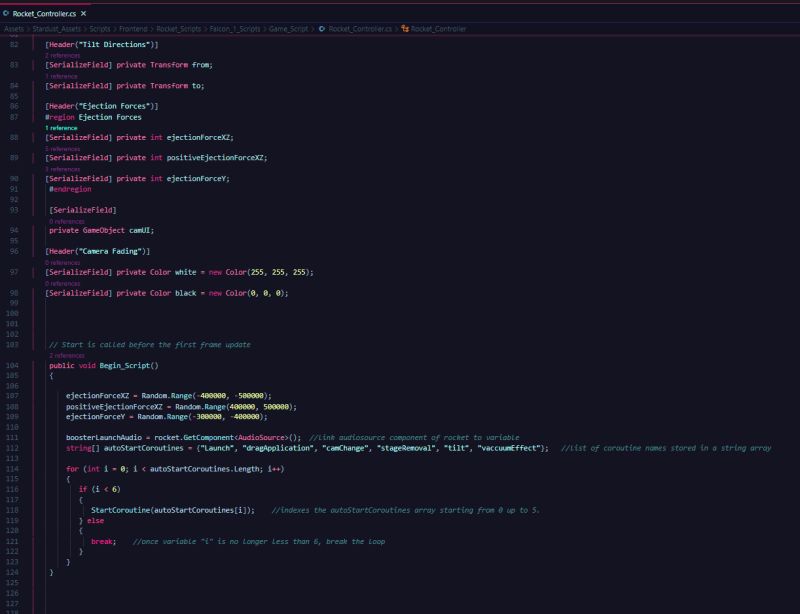Click 'new Color(0, 0, 0)' value
Viewport: 800px width, 614px height.
point(246,293)
